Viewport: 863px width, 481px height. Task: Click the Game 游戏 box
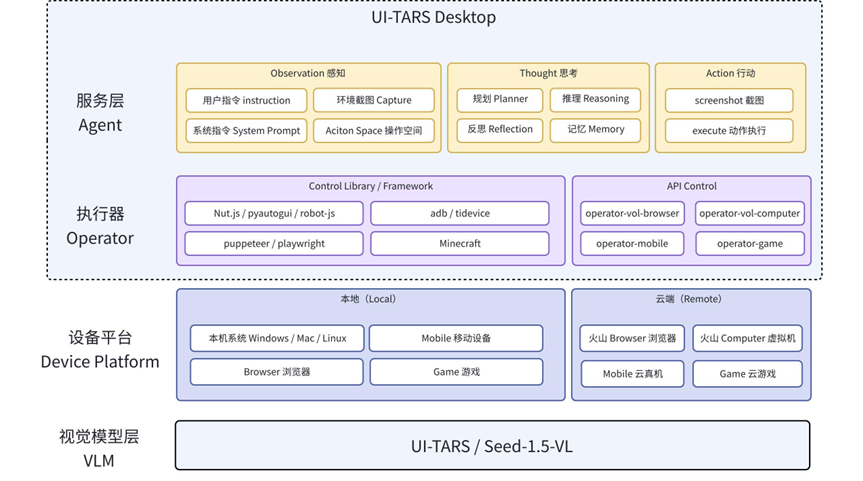456,371
